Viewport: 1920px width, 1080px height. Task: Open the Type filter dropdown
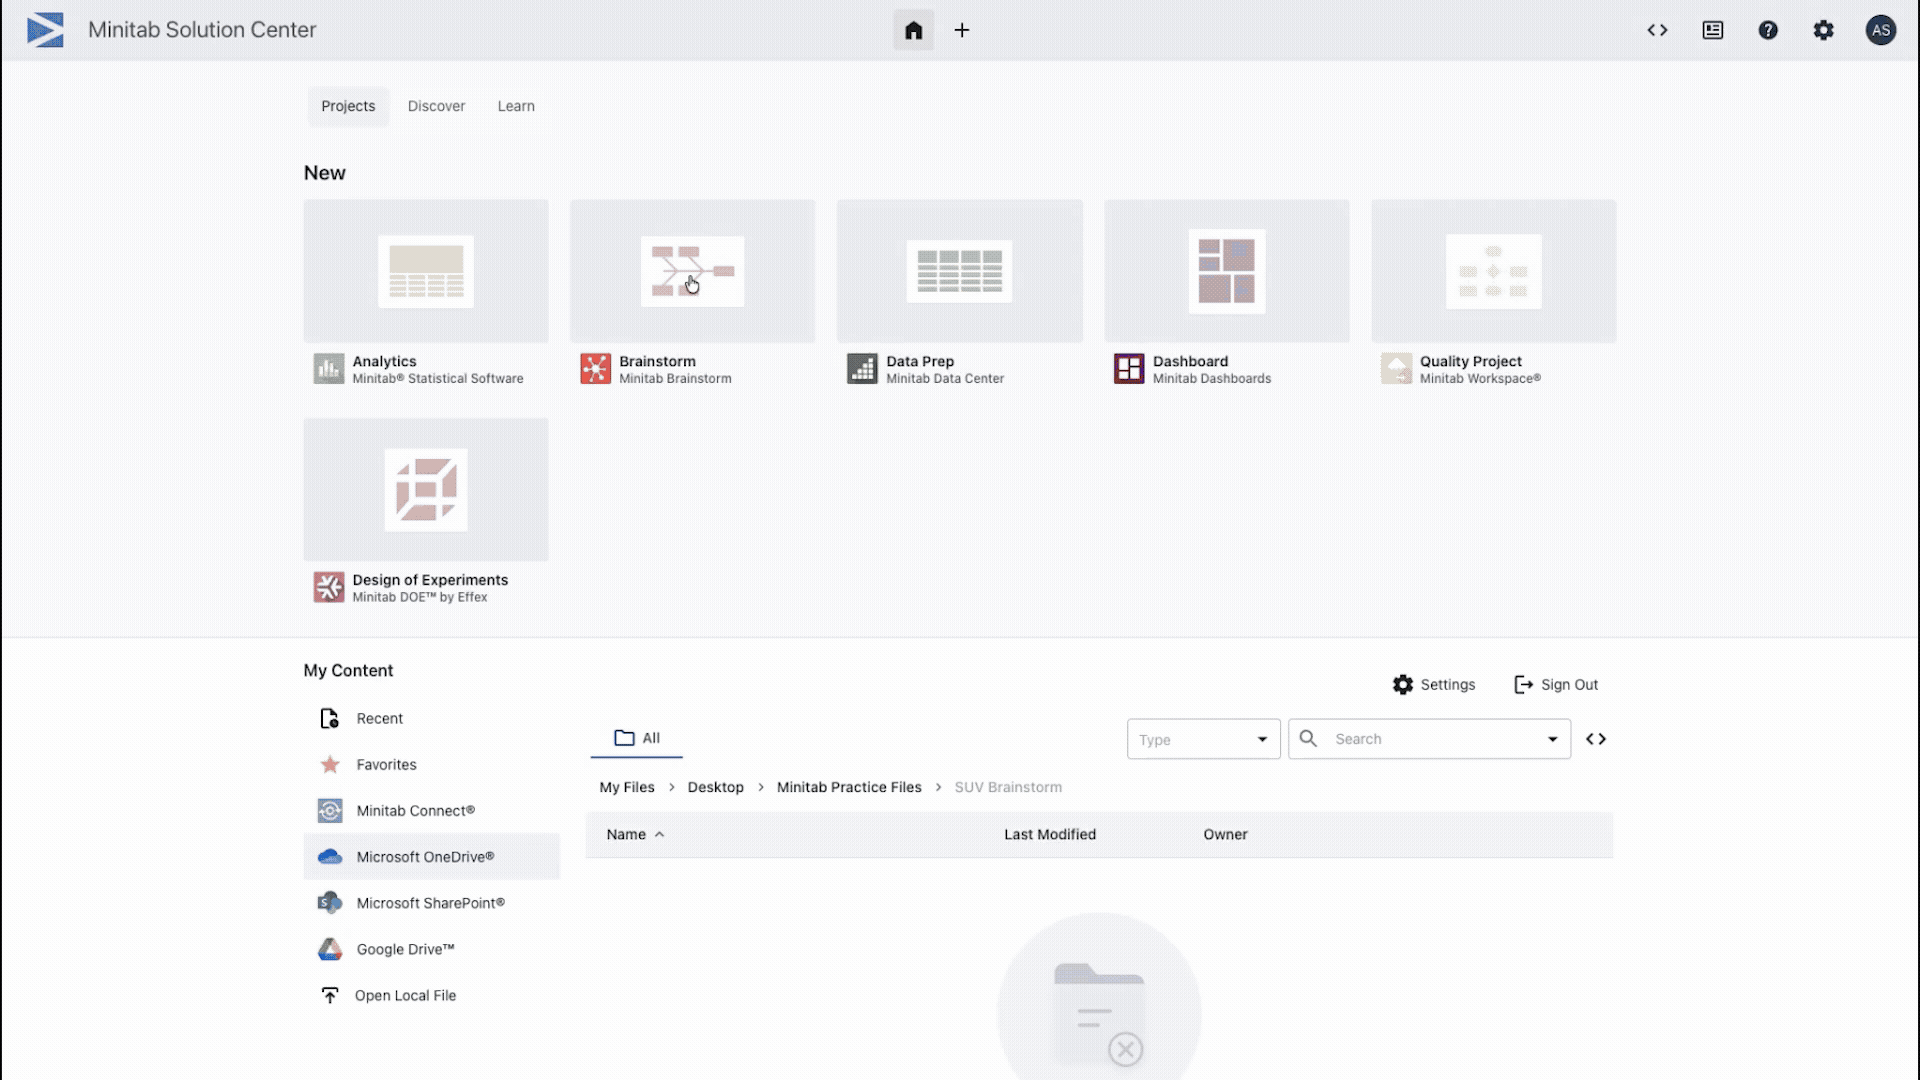pyautogui.click(x=1203, y=739)
